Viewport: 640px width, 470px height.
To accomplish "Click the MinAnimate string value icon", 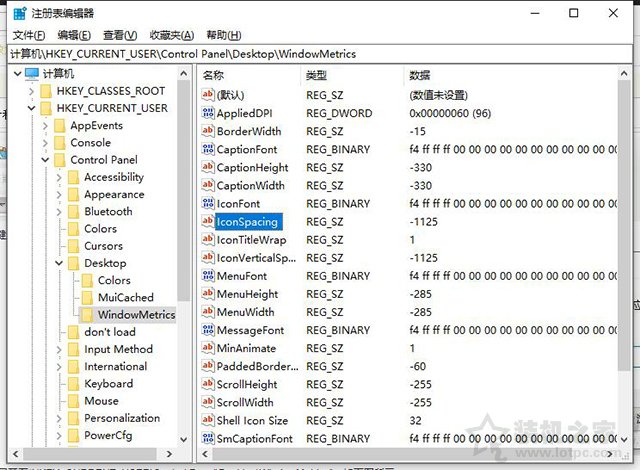I will (x=208, y=348).
